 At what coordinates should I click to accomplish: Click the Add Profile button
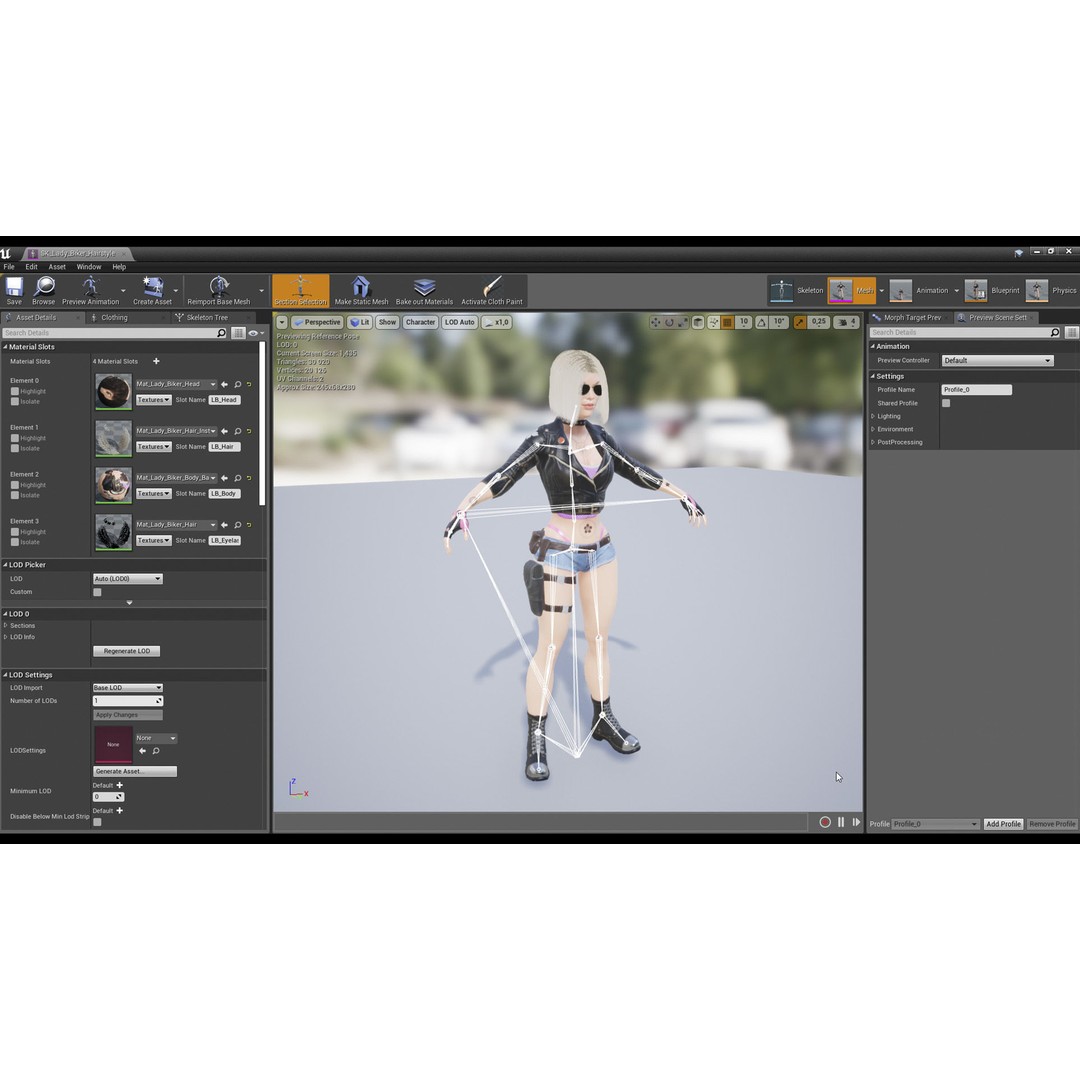1003,824
